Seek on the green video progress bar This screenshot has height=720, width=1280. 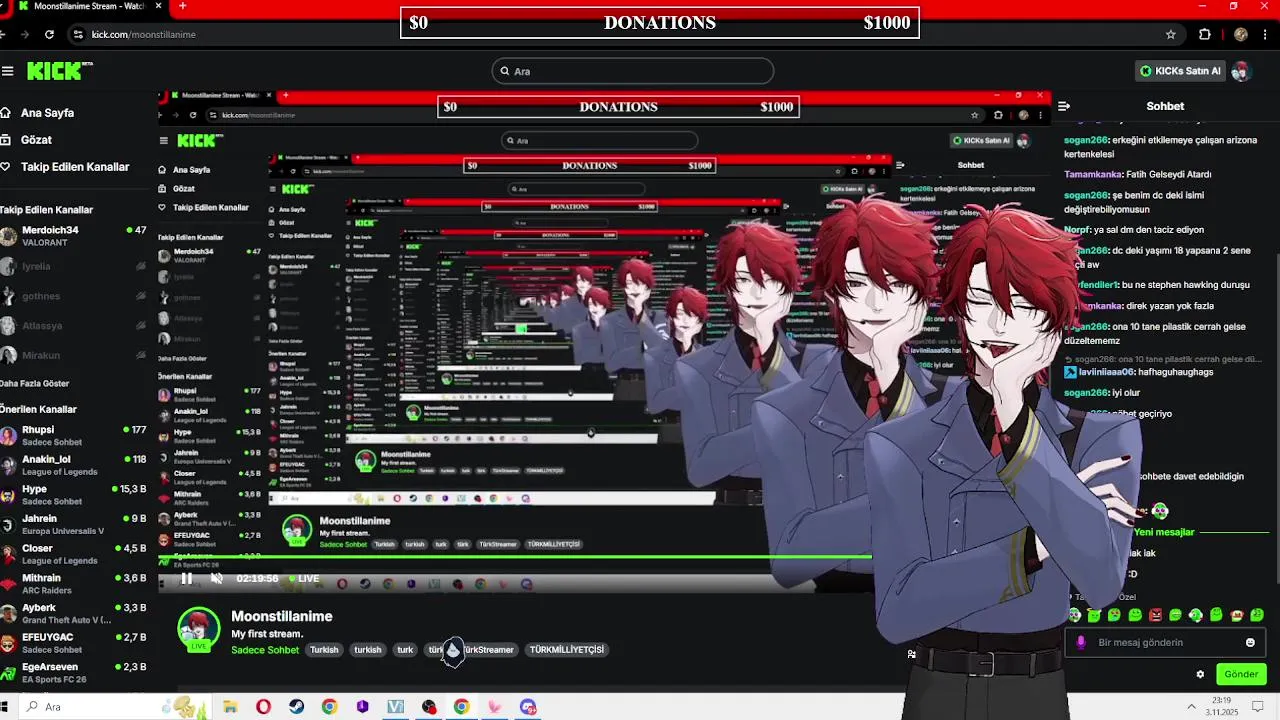tap(515, 557)
